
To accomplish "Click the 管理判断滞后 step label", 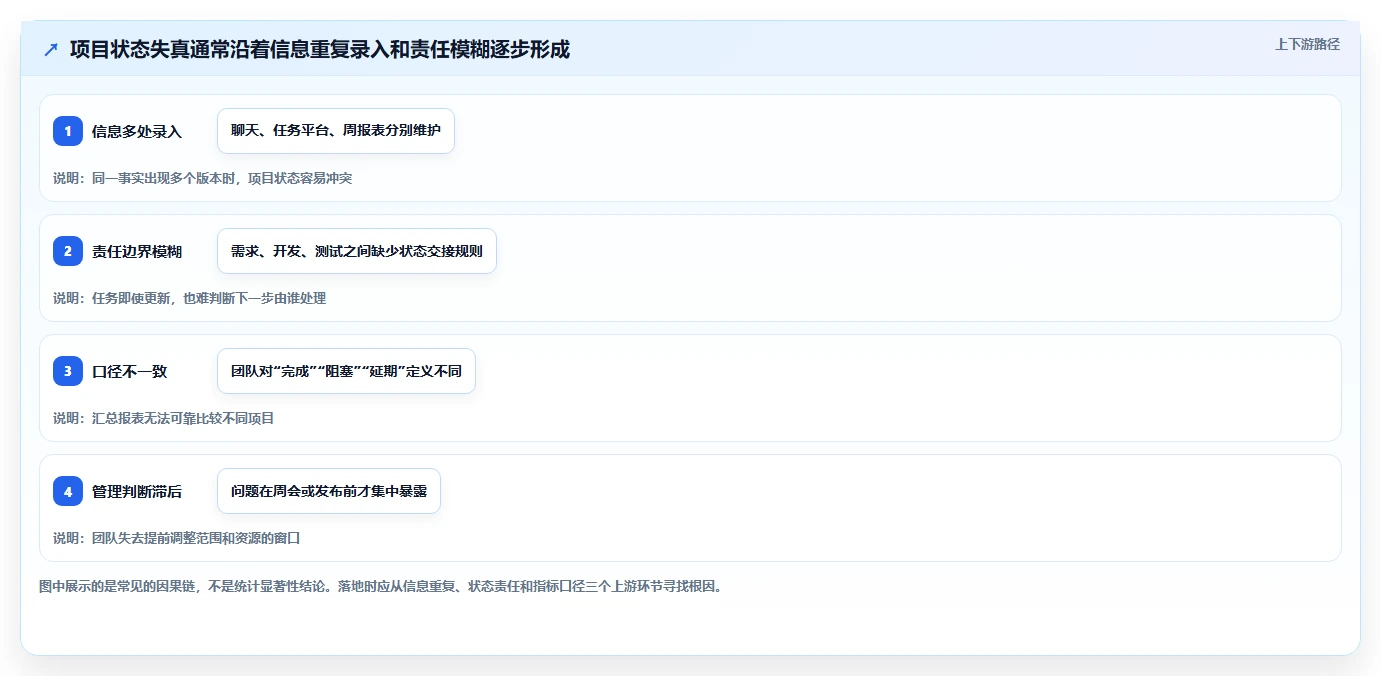I will pyautogui.click(x=137, y=491).
